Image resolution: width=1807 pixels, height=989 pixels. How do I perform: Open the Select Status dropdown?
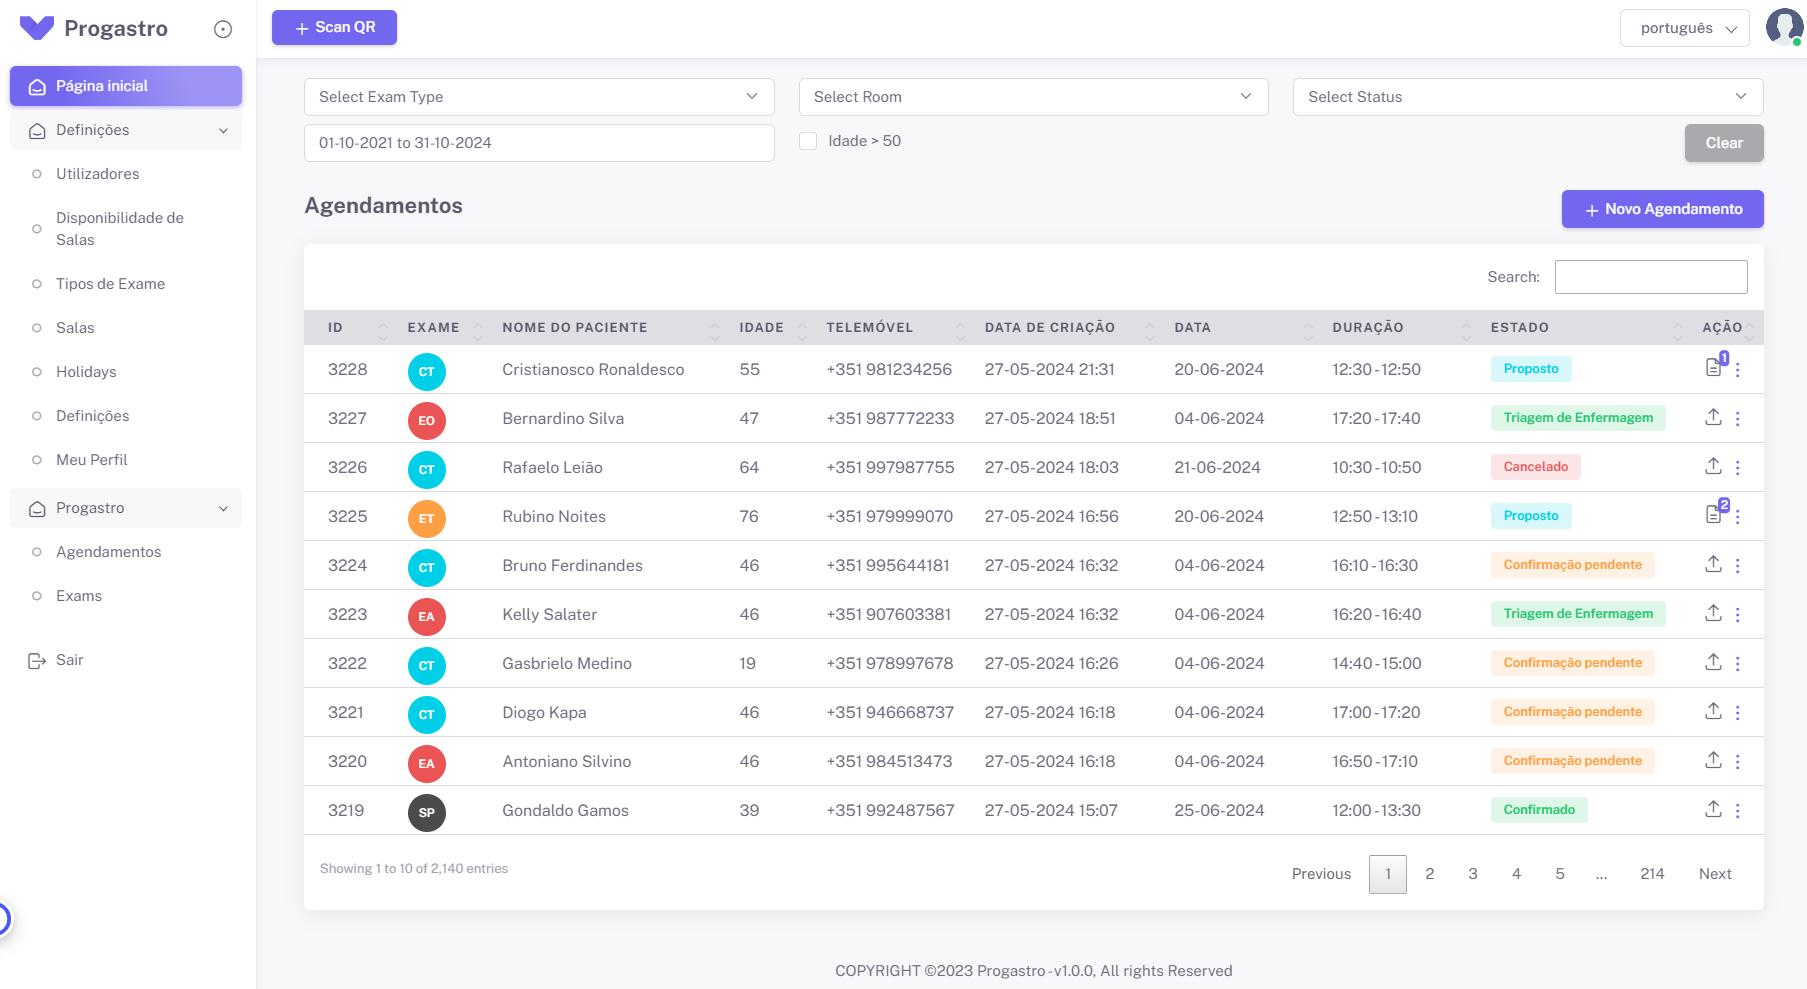(1528, 97)
